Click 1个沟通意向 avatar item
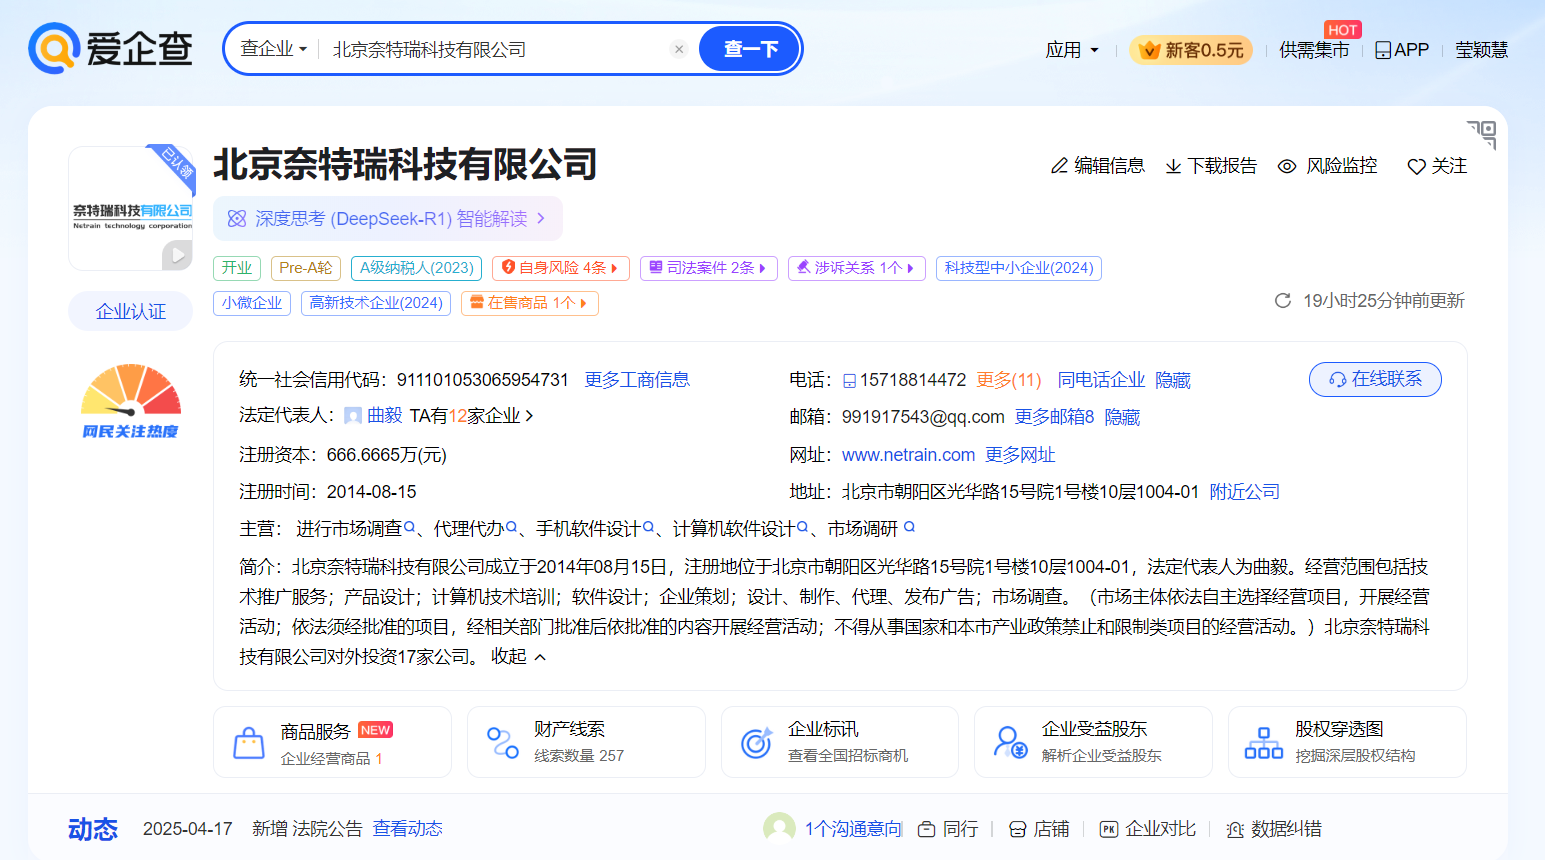This screenshot has height=860, width=1545. pos(833,829)
